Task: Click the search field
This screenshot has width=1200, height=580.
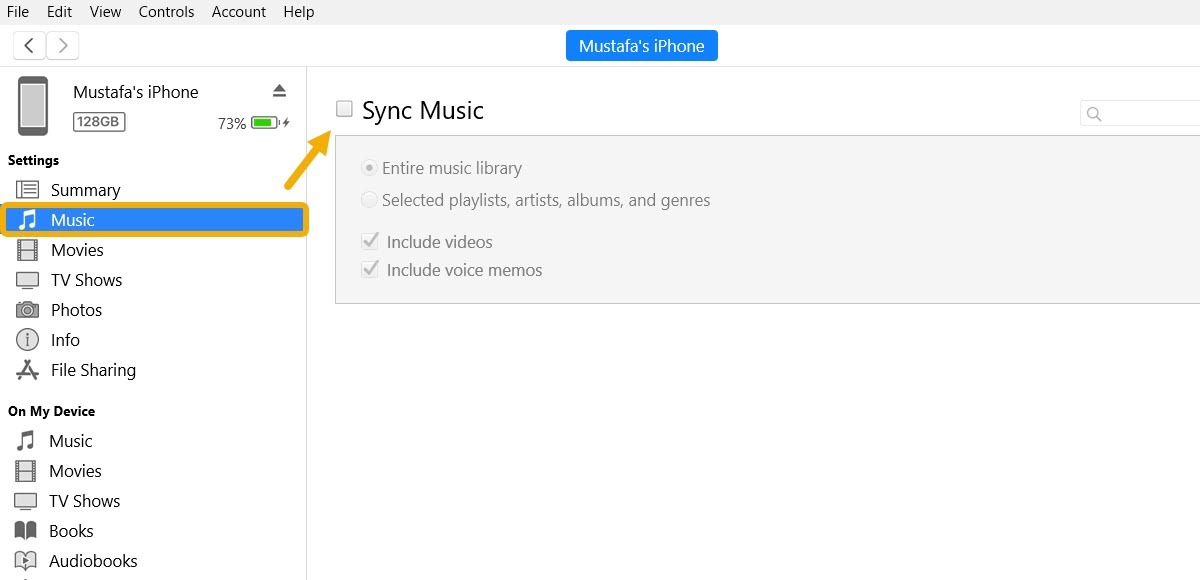Action: 1140,113
